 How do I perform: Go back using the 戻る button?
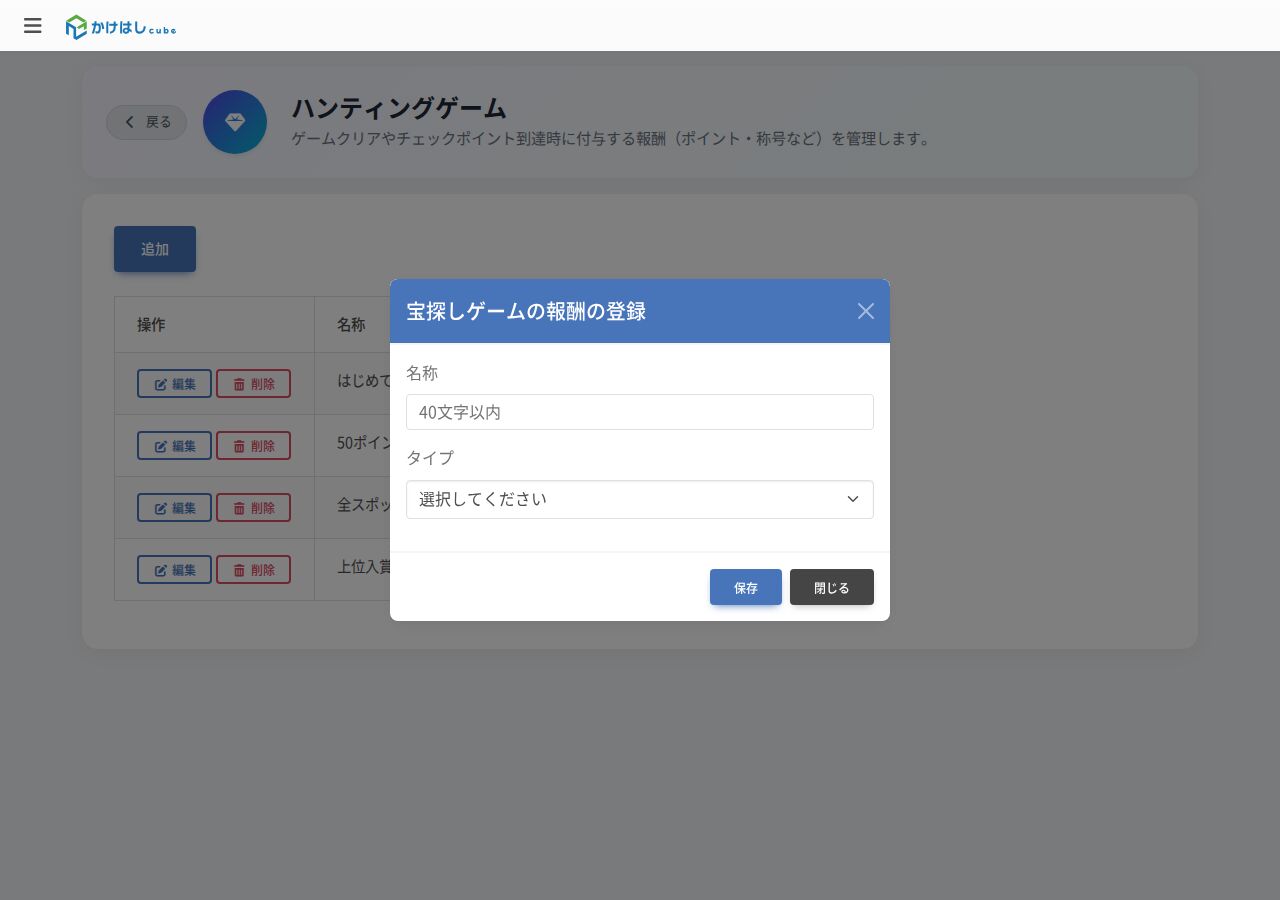(147, 122)
